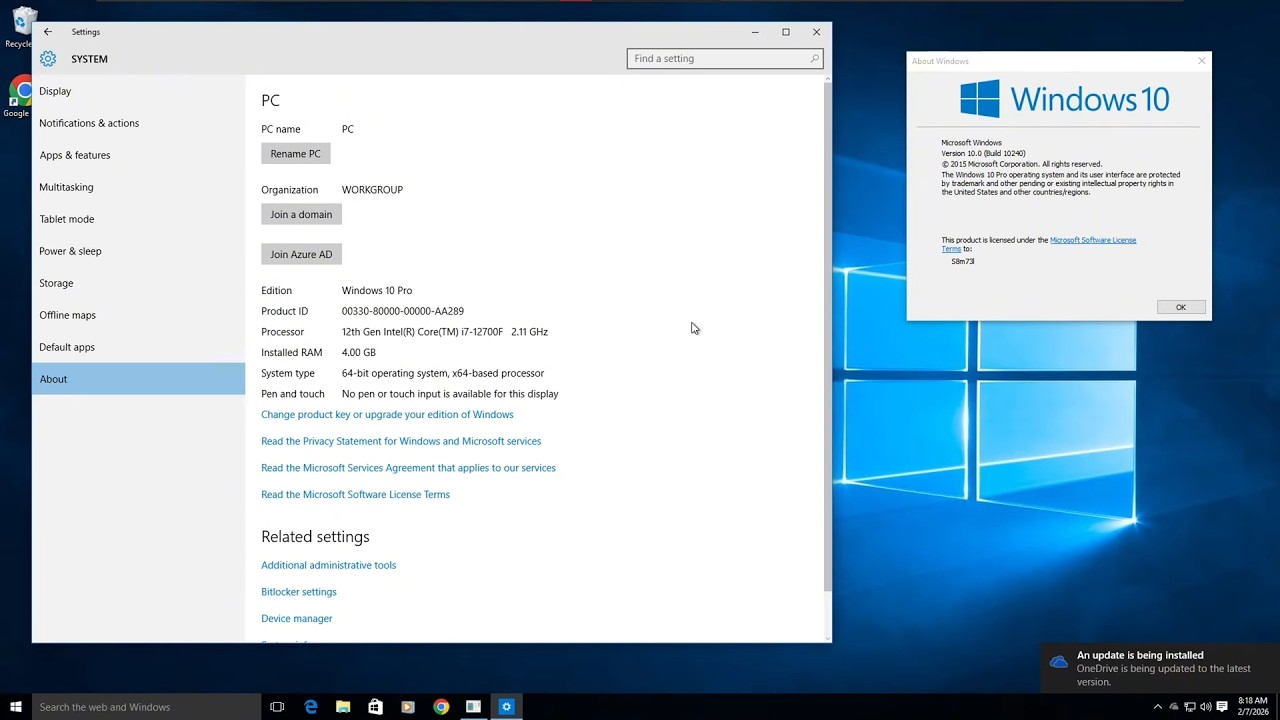Image resolution: width=1280 pixels, height=720 pixels.
Task: Open the Action Center notification icon
Action: (1222, 707)
